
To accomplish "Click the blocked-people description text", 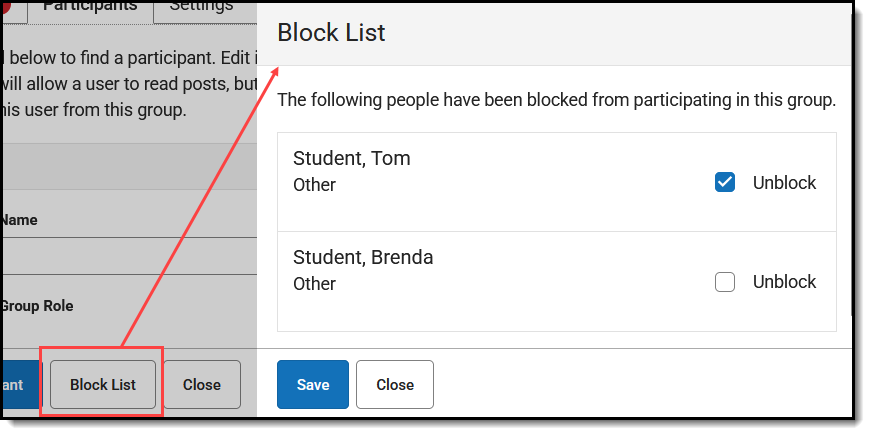I will point(556,100).
